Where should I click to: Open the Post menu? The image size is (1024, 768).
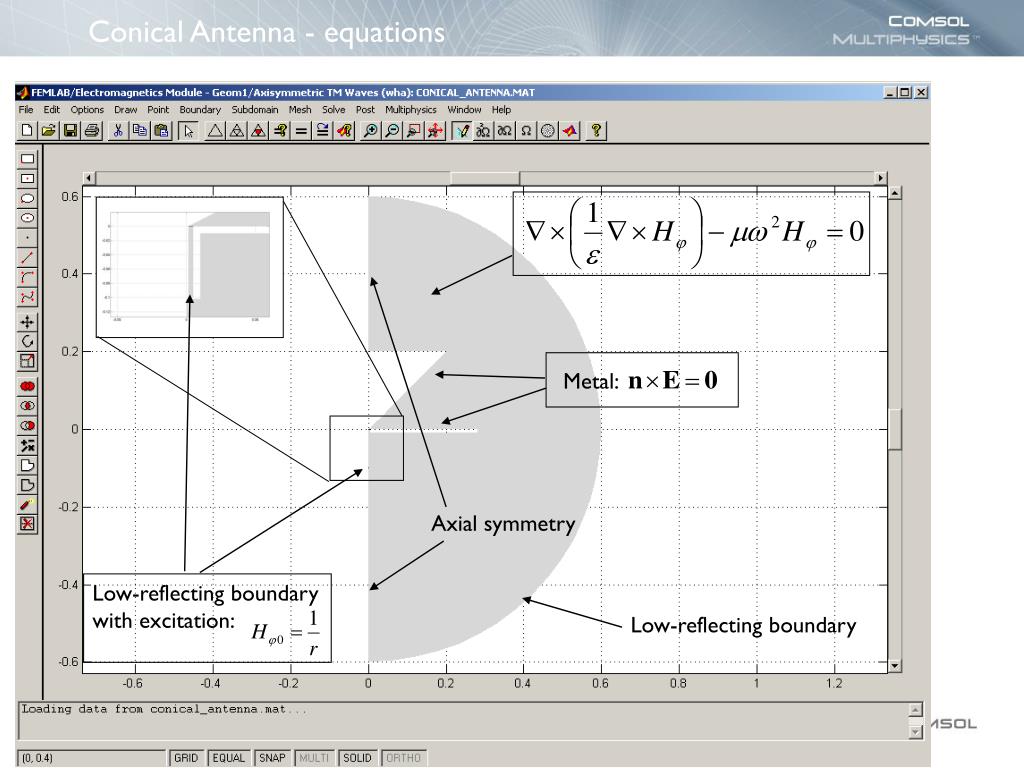tap(366, 110)
